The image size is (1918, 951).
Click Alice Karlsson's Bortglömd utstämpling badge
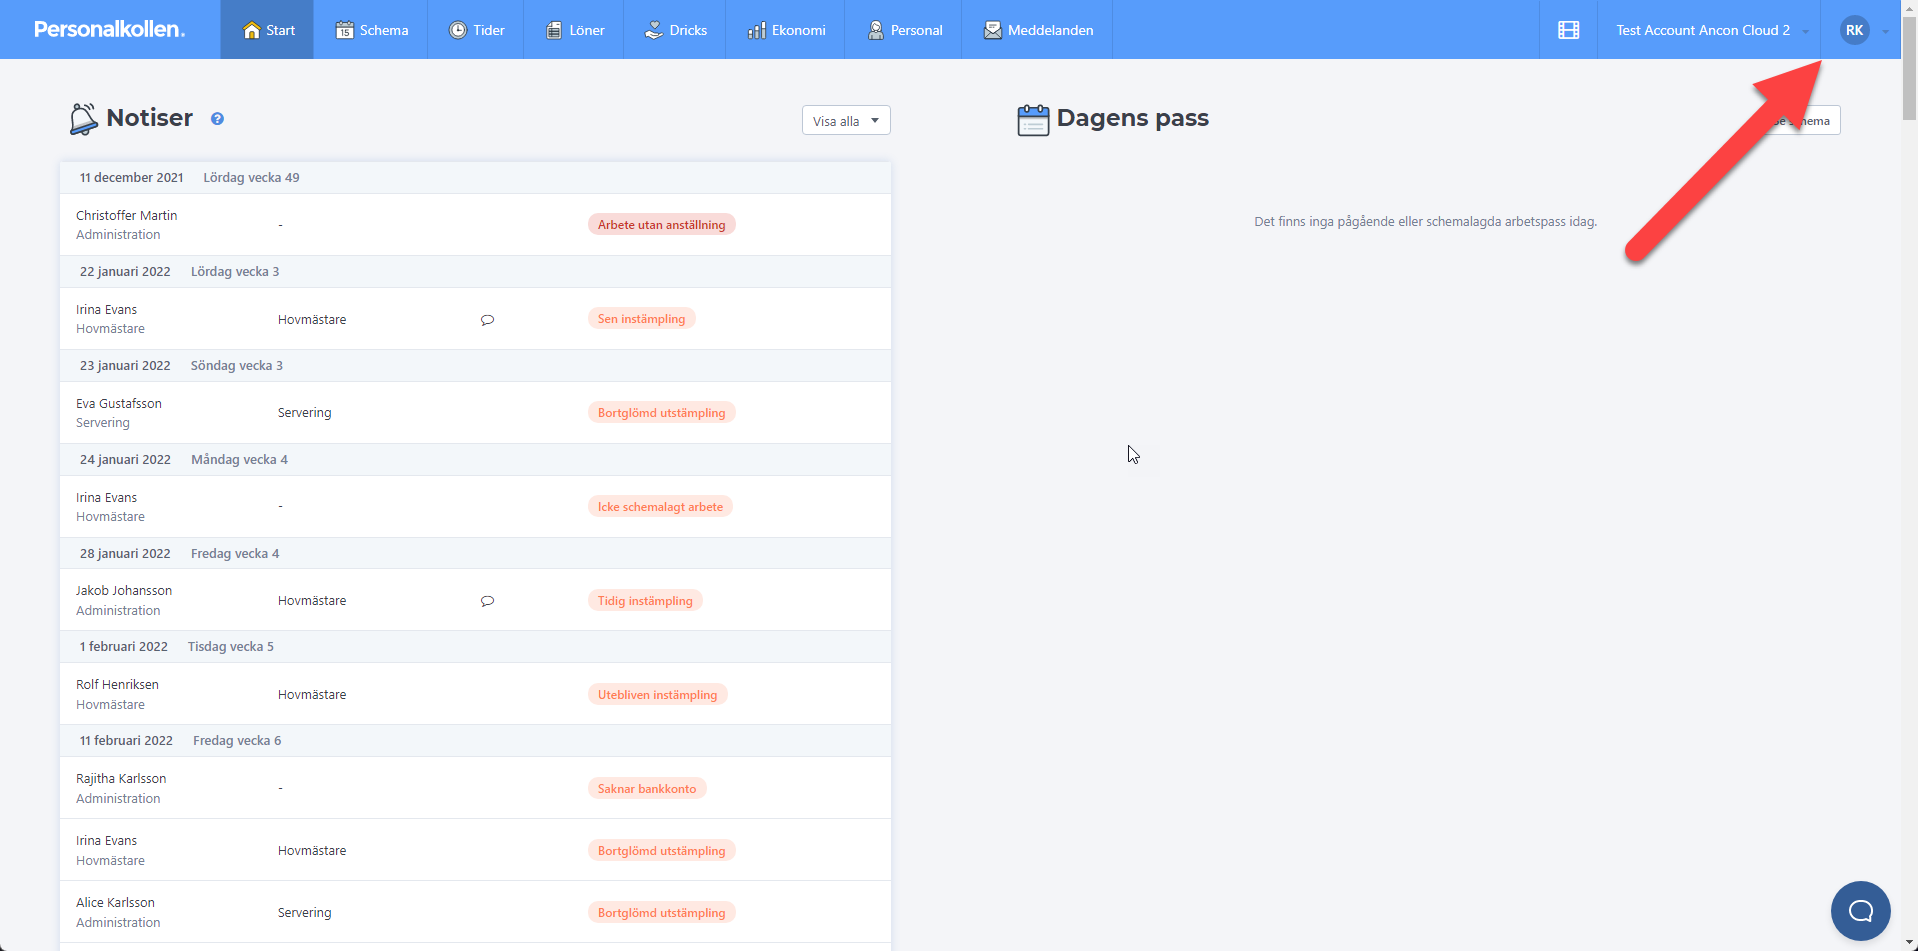(661, 912)
